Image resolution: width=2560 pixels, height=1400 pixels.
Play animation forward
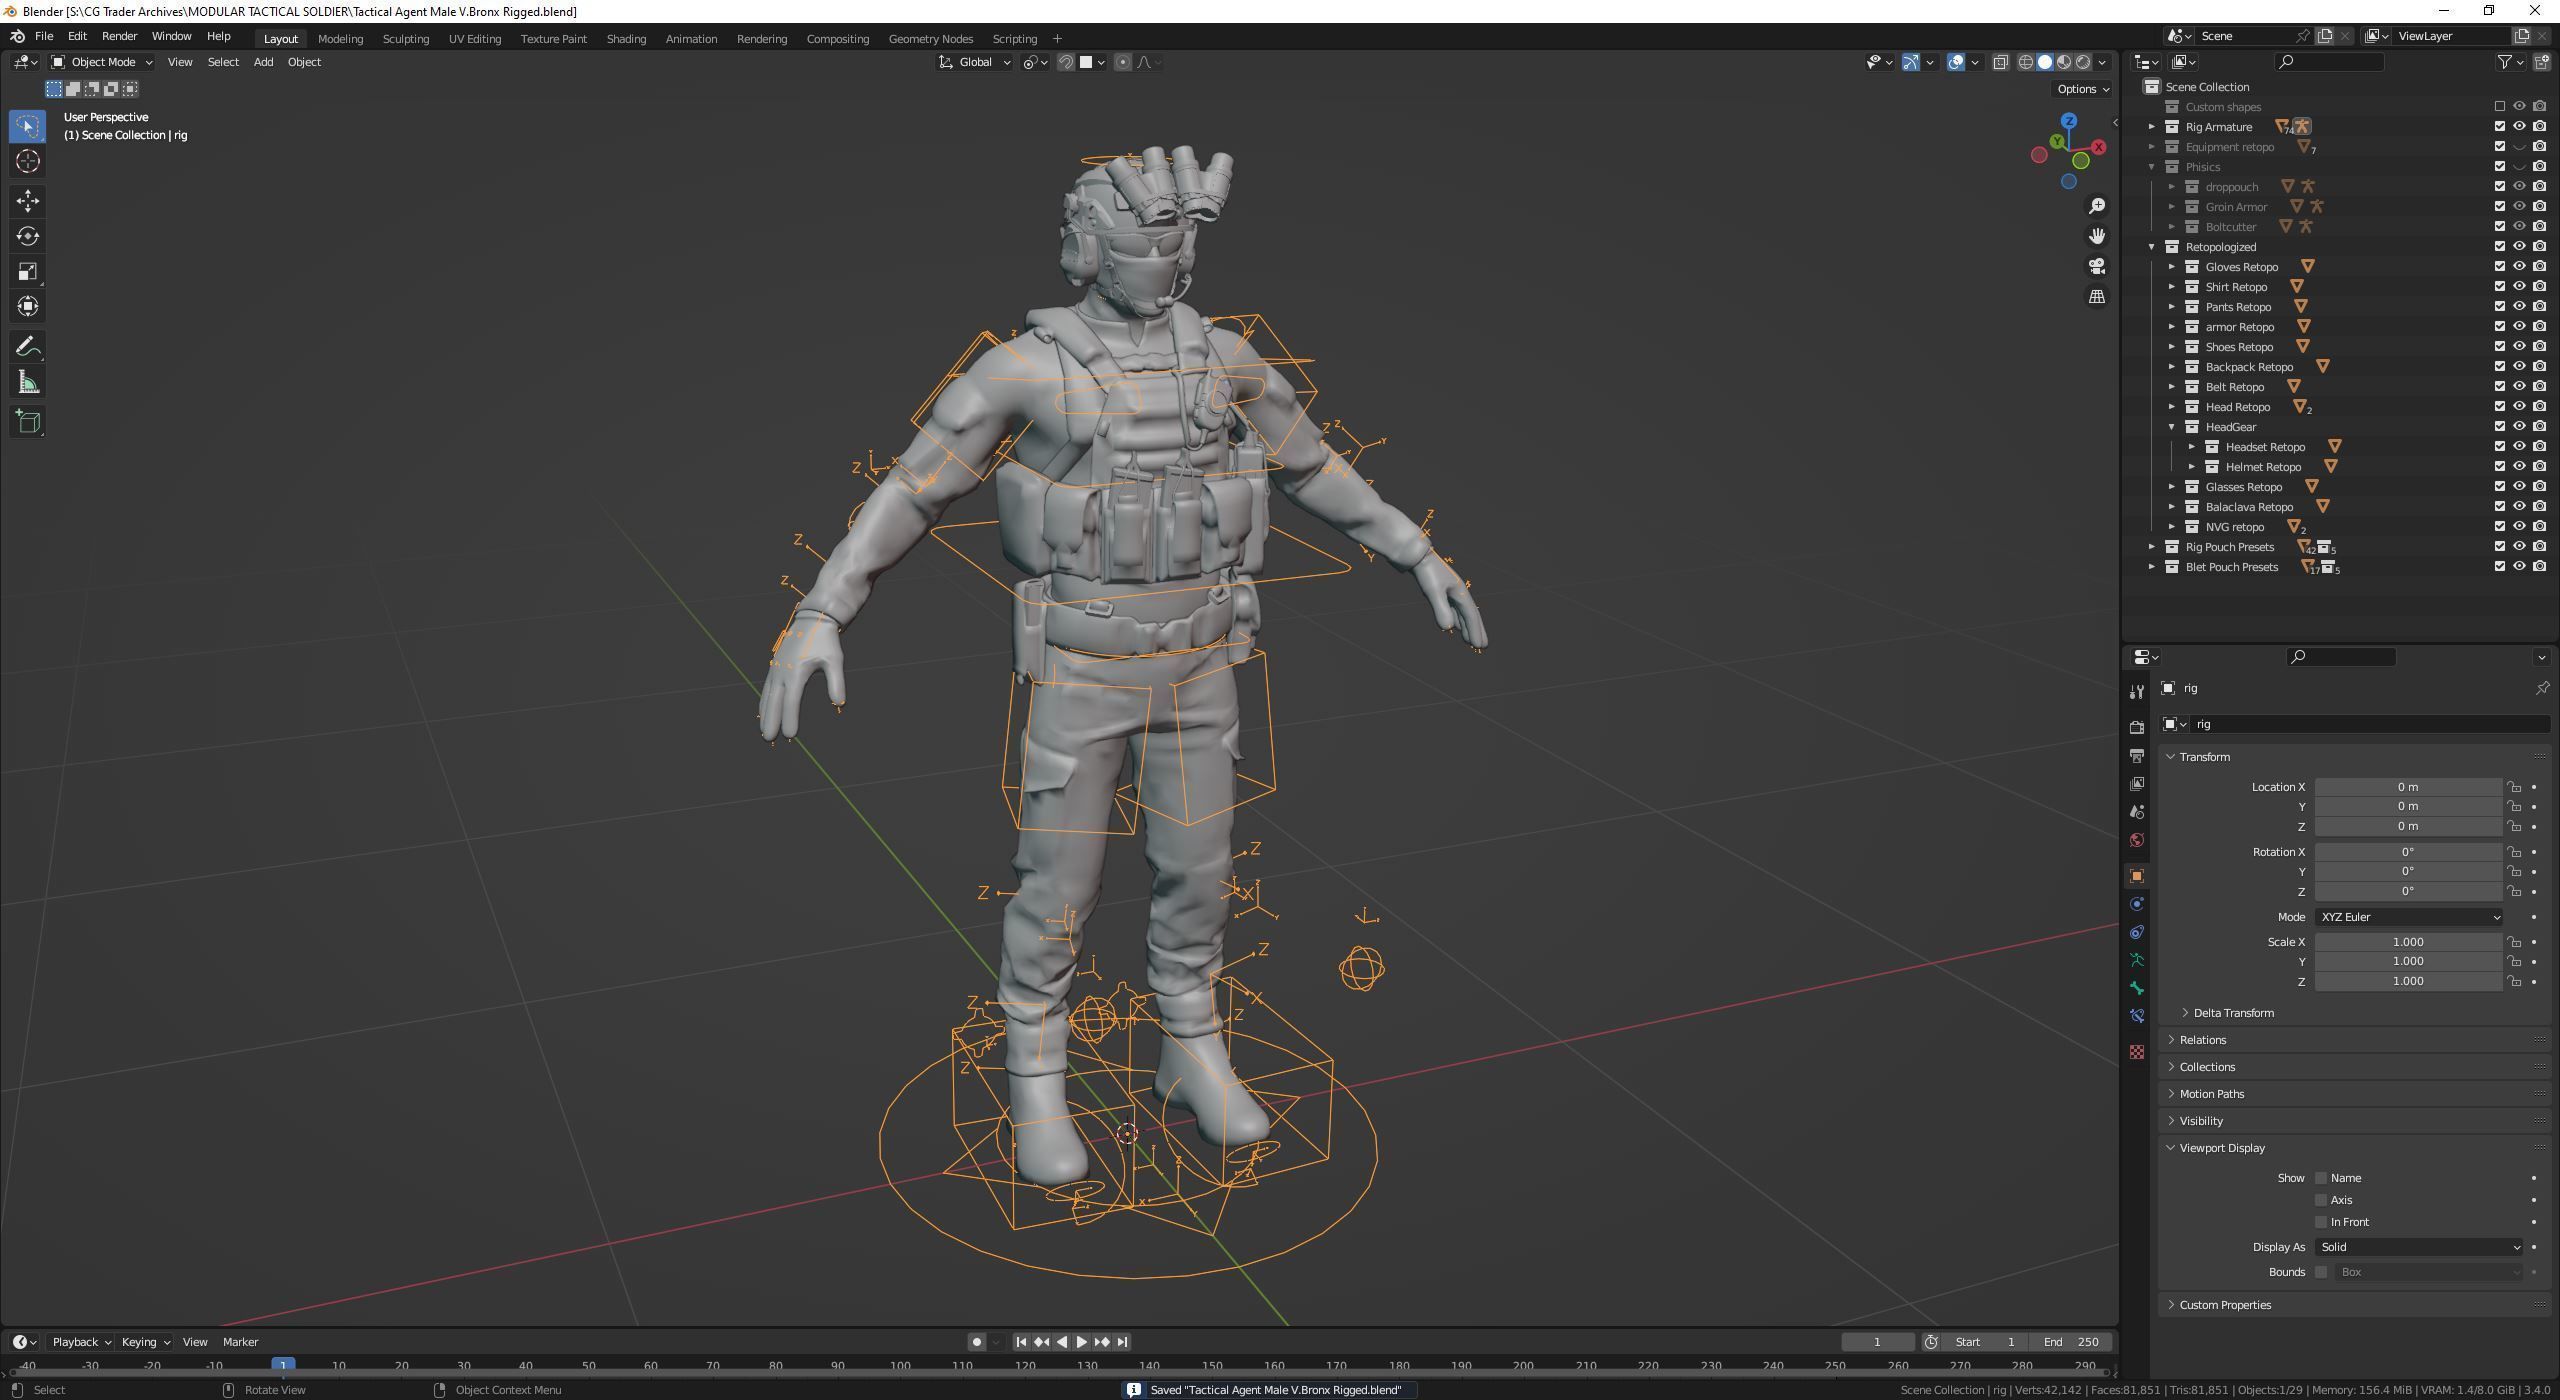click(x=1081, y=1342)
